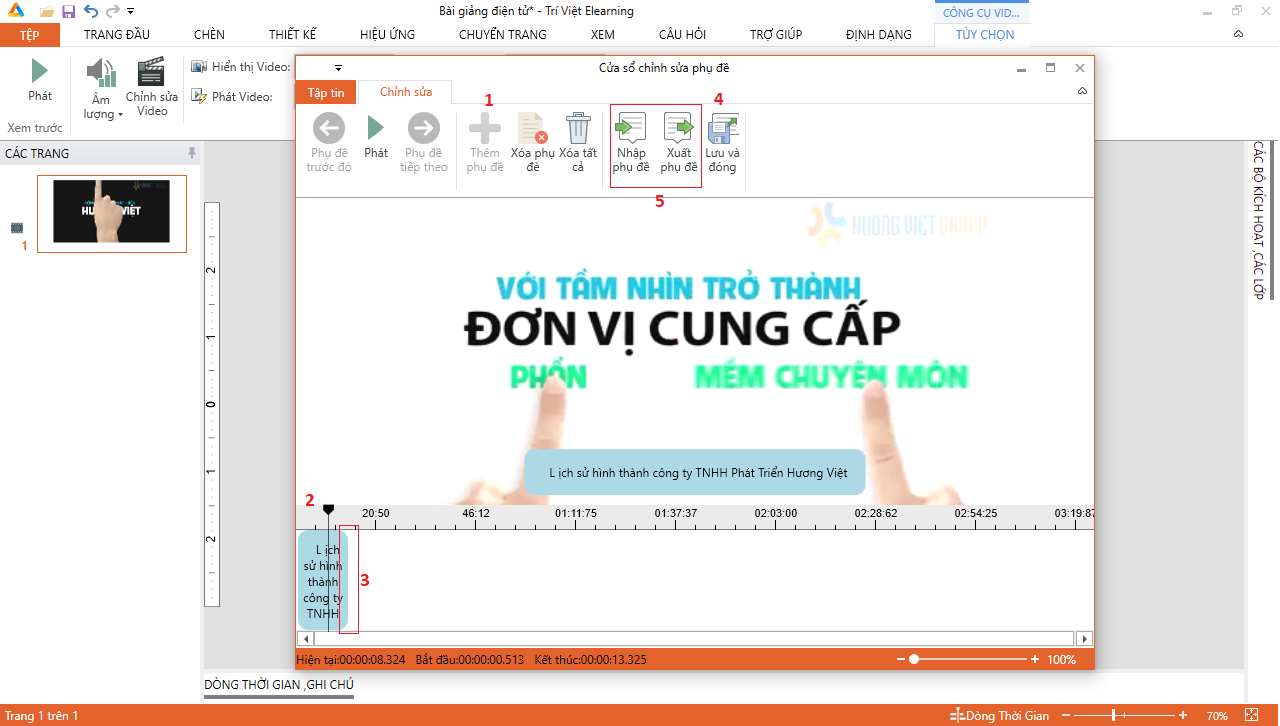Switch to the CÂU HỎI ribbon tab
The width and height of the screenshot is (1280, 726).
click(x=682, y=34)
